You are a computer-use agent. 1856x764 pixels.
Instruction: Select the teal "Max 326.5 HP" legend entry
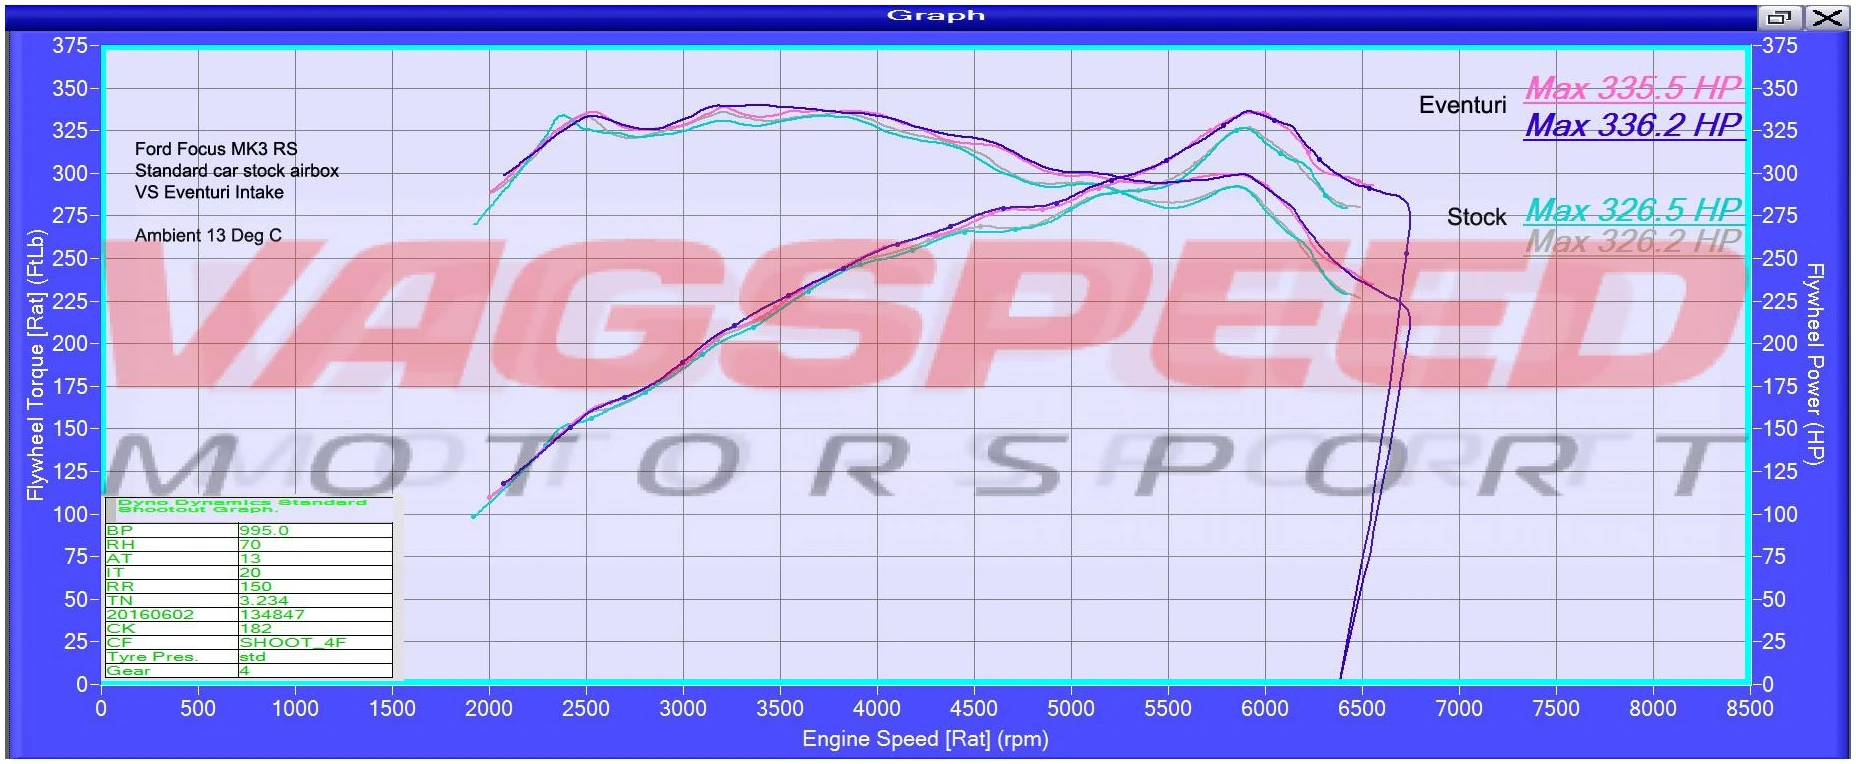[x=1634, y=210]
